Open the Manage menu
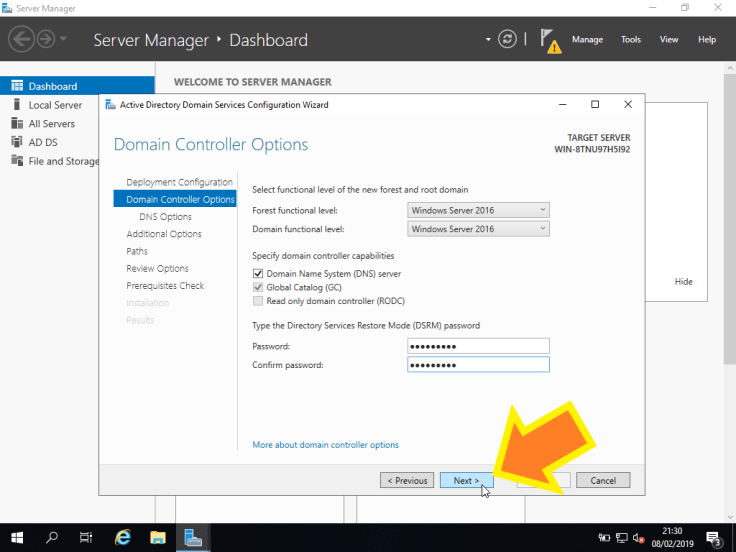The image size is (736, 552). pyautogui.click(x=587, y=40)
